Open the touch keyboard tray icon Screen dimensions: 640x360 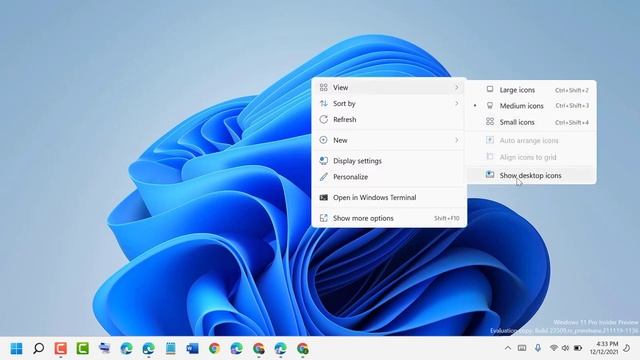point(522,348)
